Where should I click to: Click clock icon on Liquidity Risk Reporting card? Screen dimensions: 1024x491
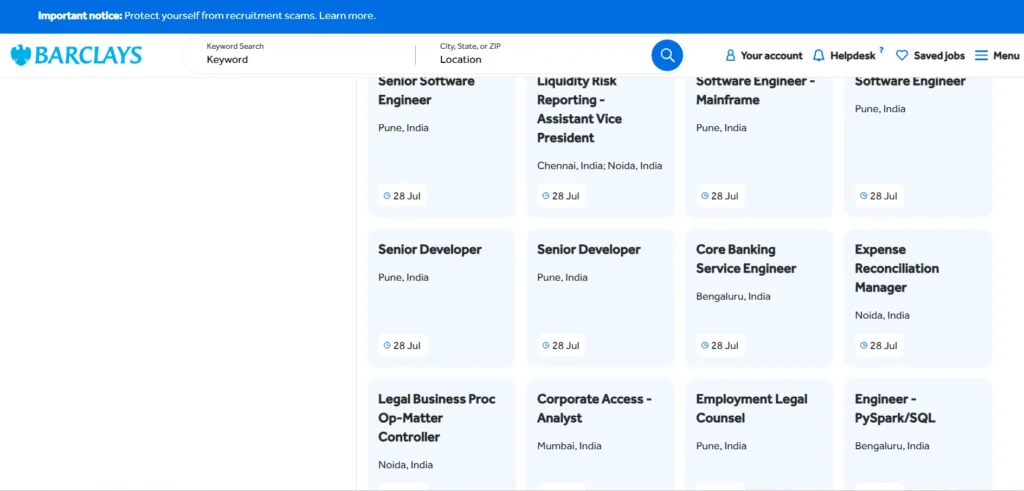(x=545, y=196)
